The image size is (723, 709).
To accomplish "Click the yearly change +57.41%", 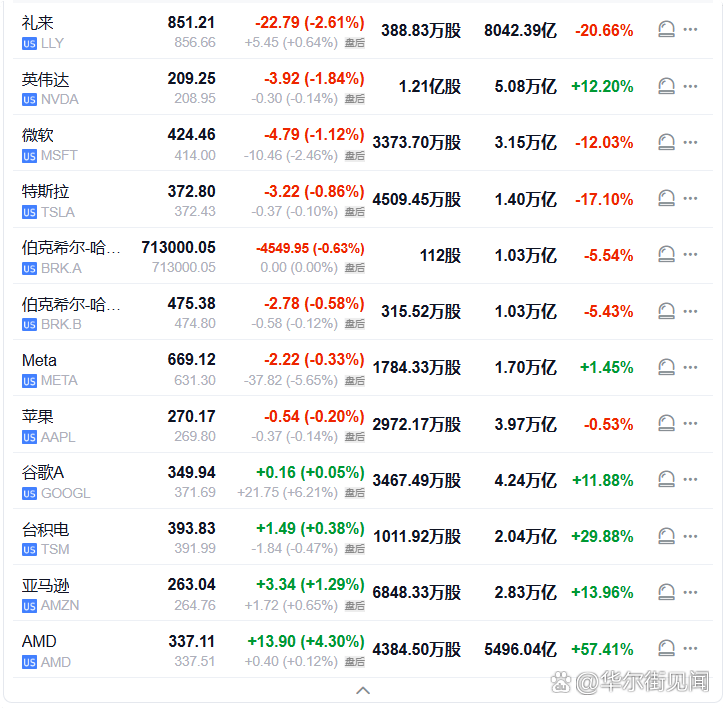I will tap(602, 650).
